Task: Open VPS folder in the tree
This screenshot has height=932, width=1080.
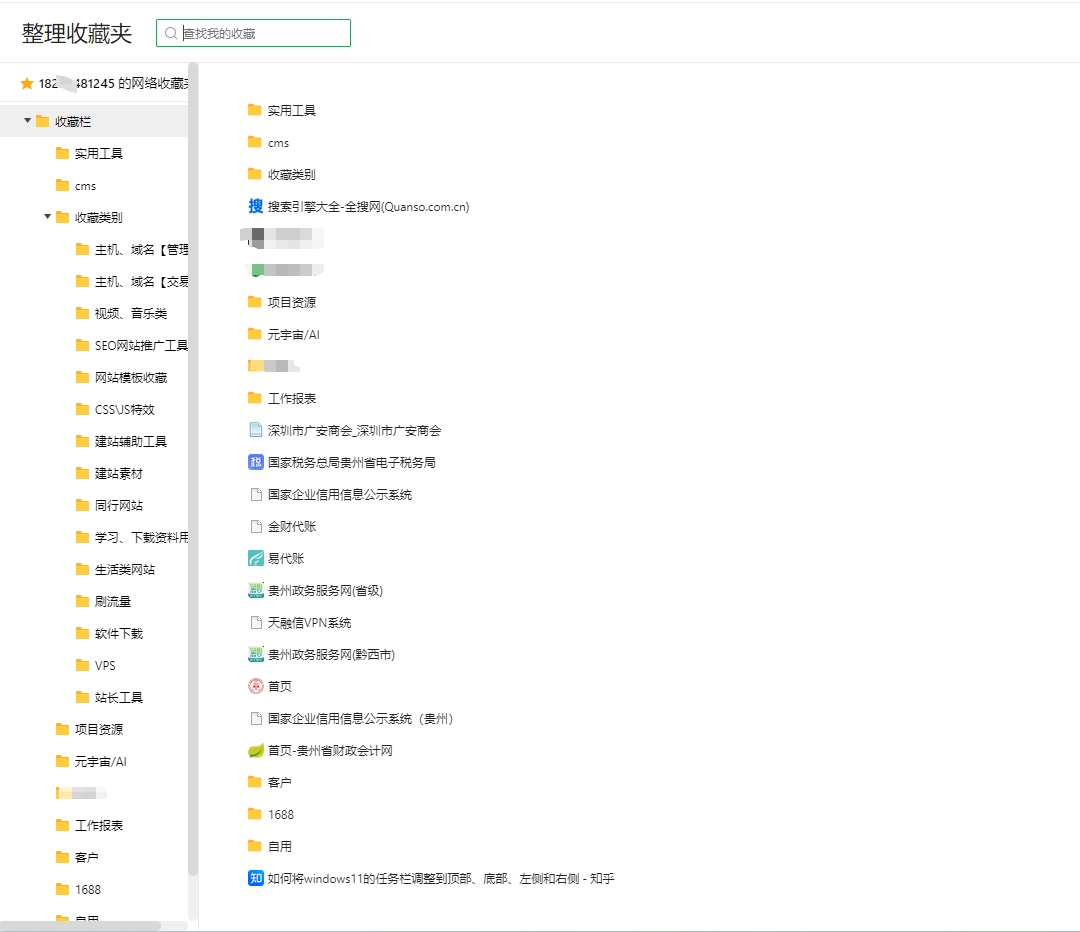Action: tap(105, 665)
